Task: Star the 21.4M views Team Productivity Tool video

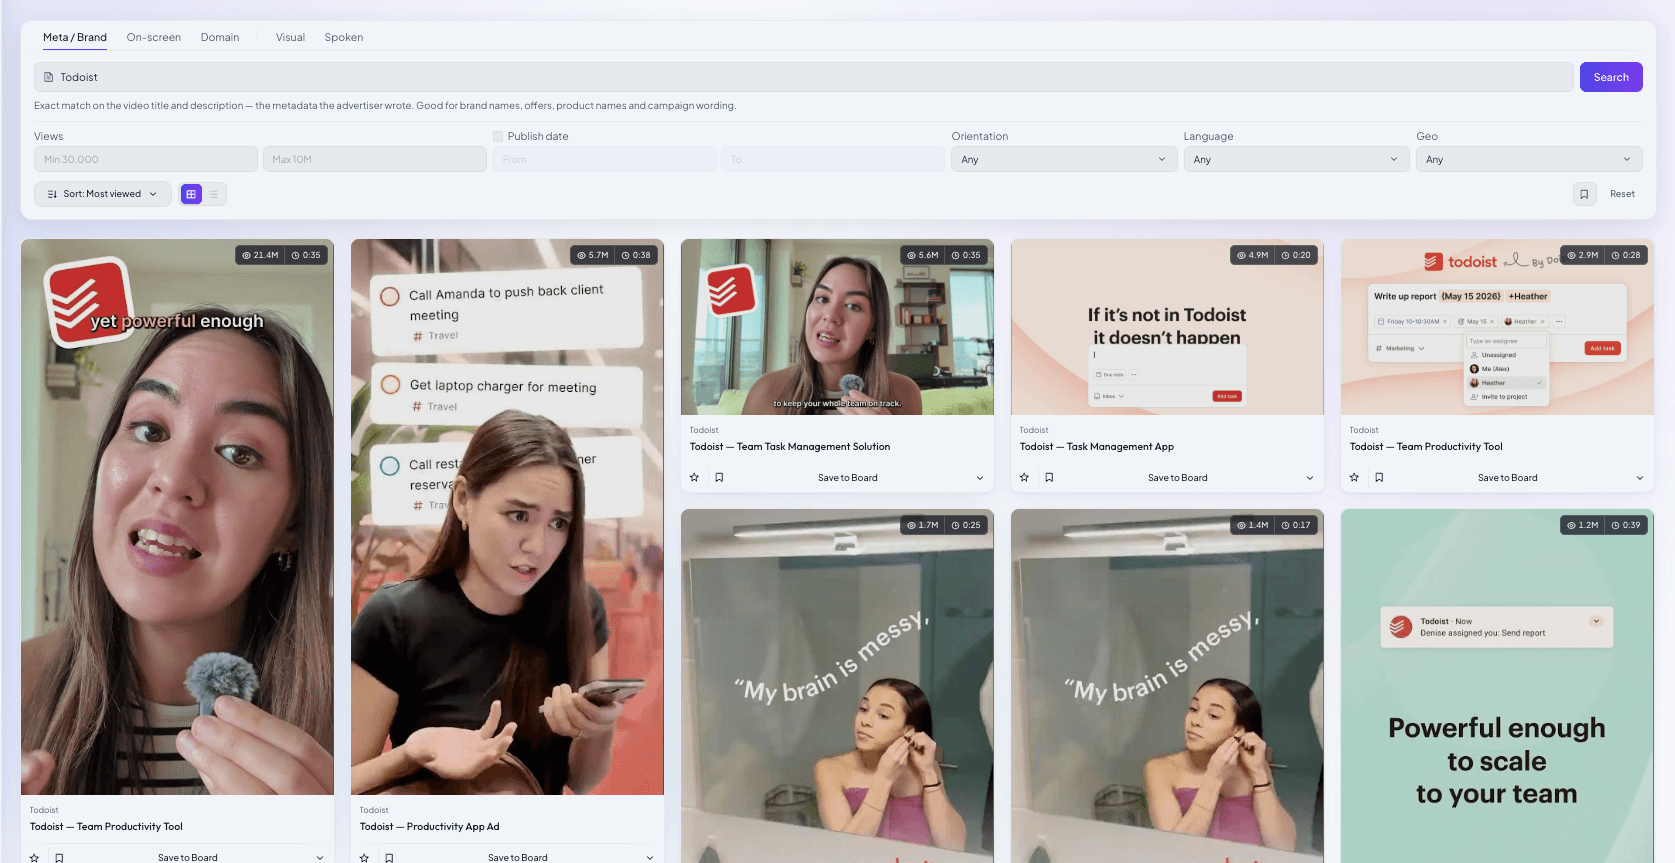Action: click(x=34, y=857)
